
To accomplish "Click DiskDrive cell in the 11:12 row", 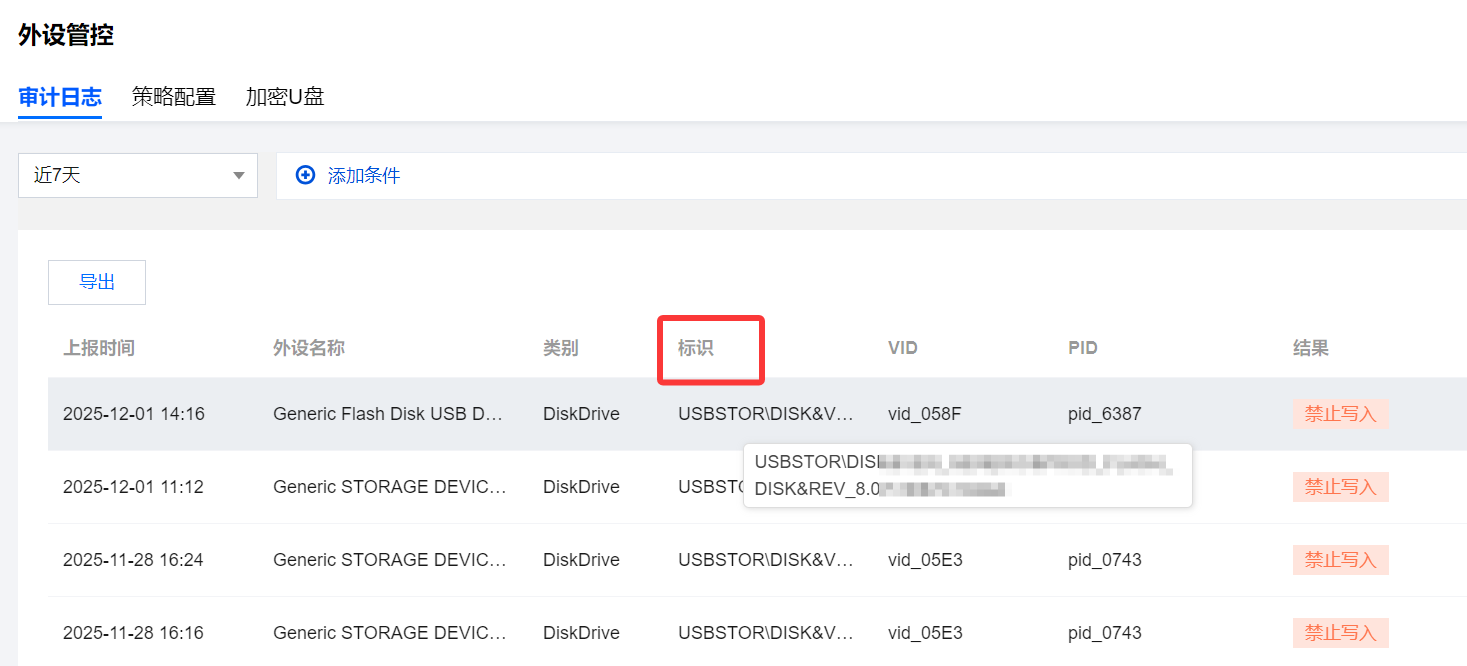I will (x=581, y=487).
